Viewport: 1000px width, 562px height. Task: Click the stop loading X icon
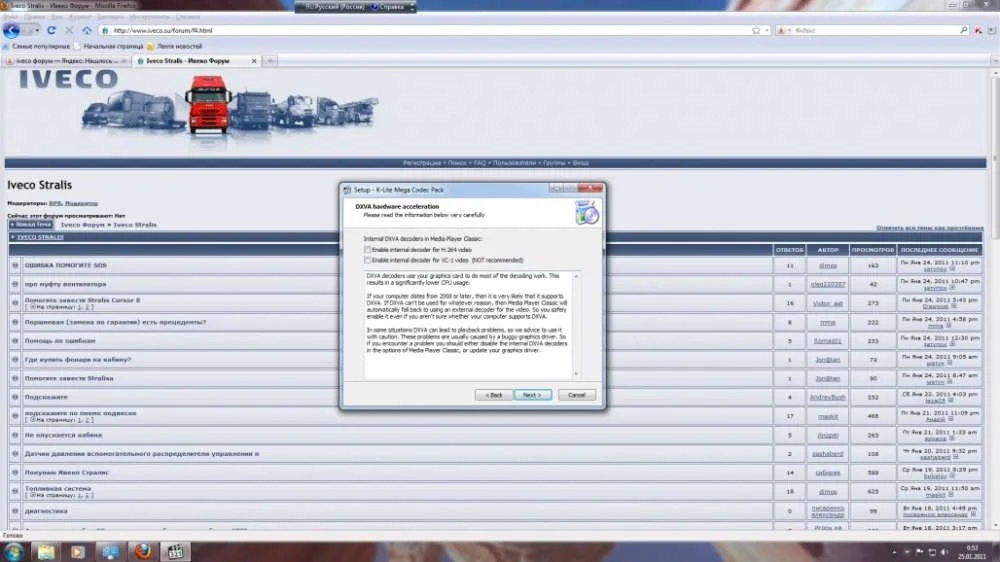coord(69,30)
